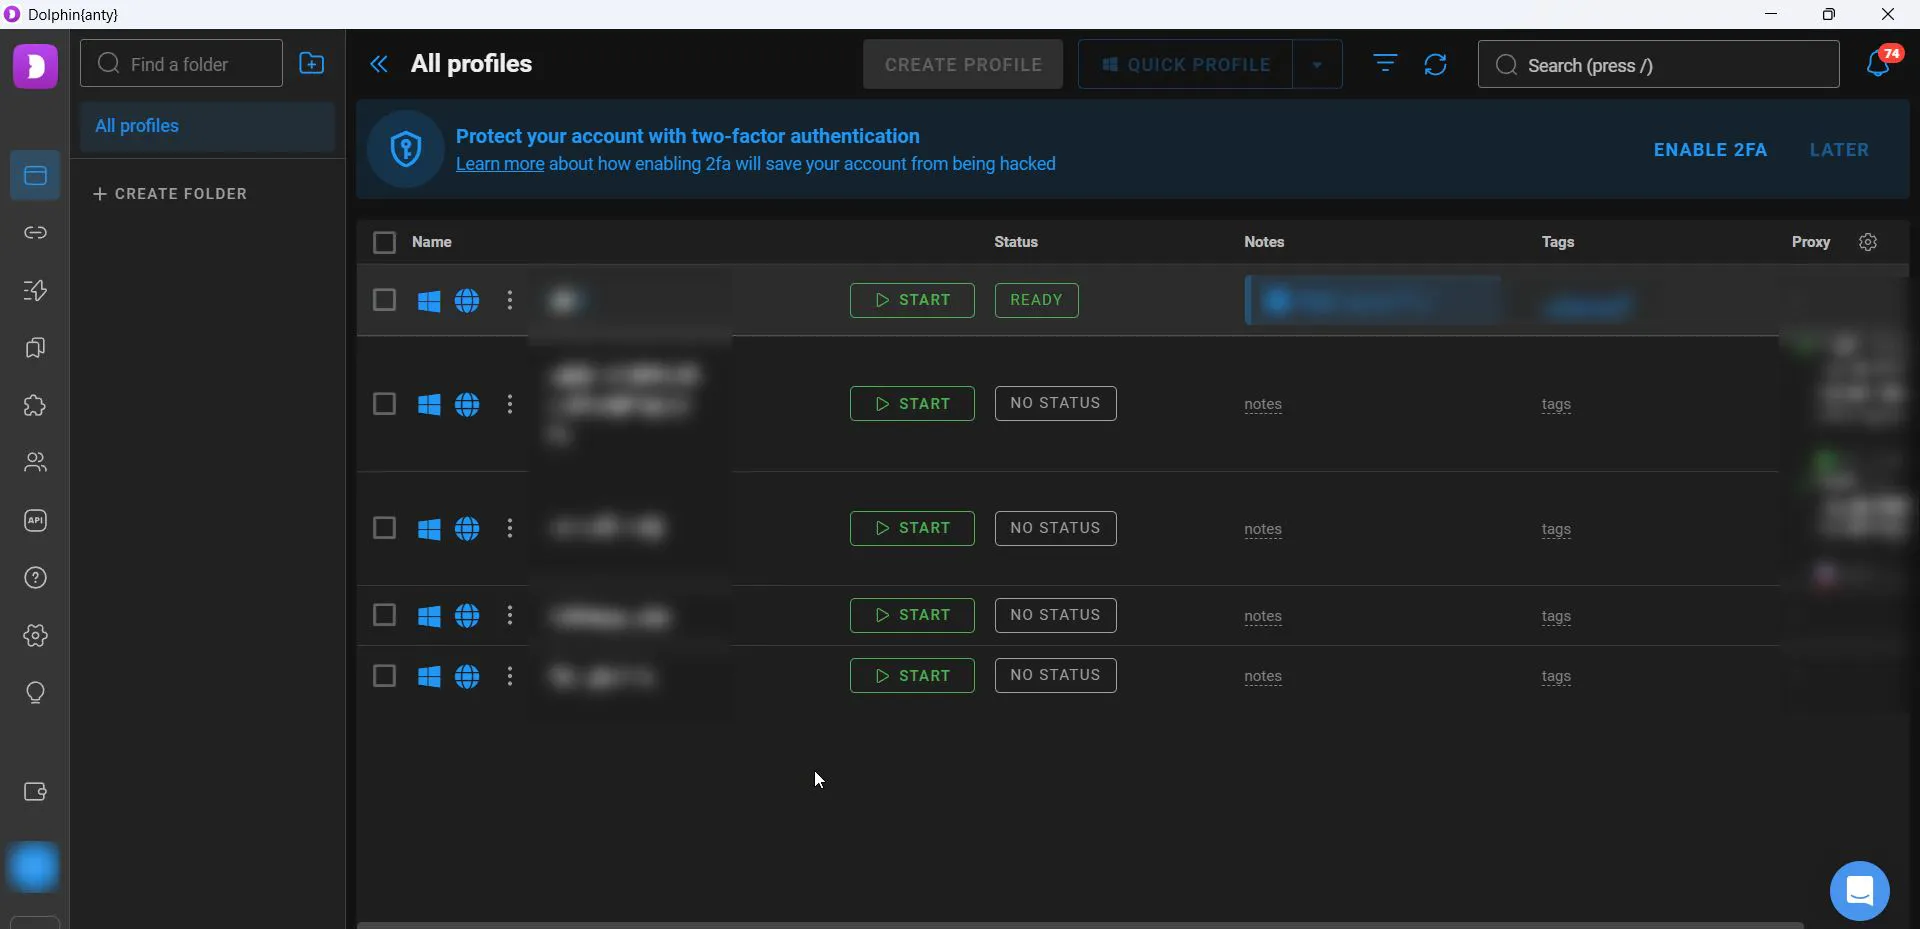This screenshot has height=929, width=1920.
Task: Open the filter icon beside refresh
Action: [1385, 64]
